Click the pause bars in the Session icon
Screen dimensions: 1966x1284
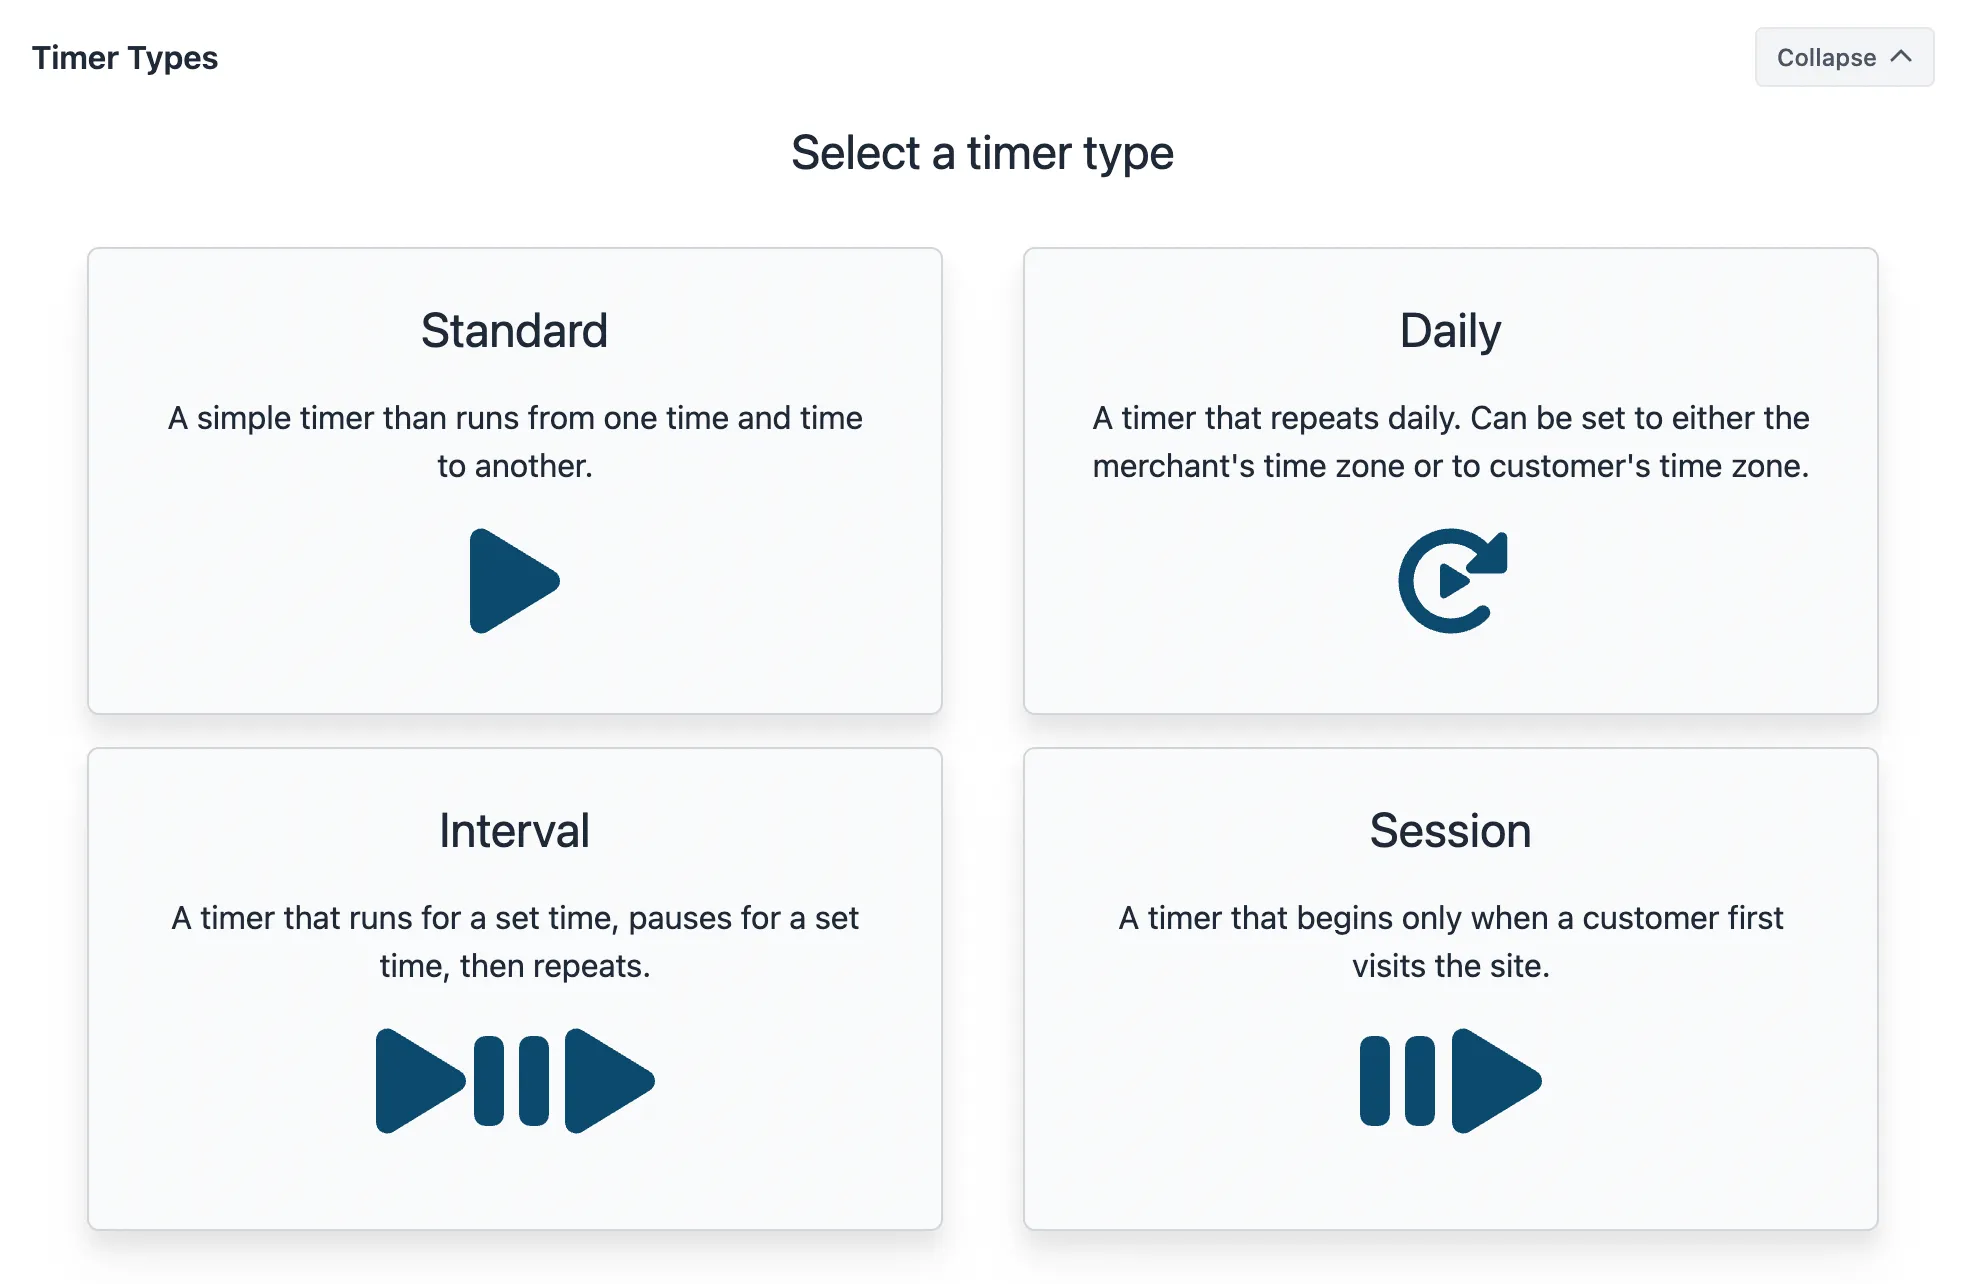coord(1397,1081)
